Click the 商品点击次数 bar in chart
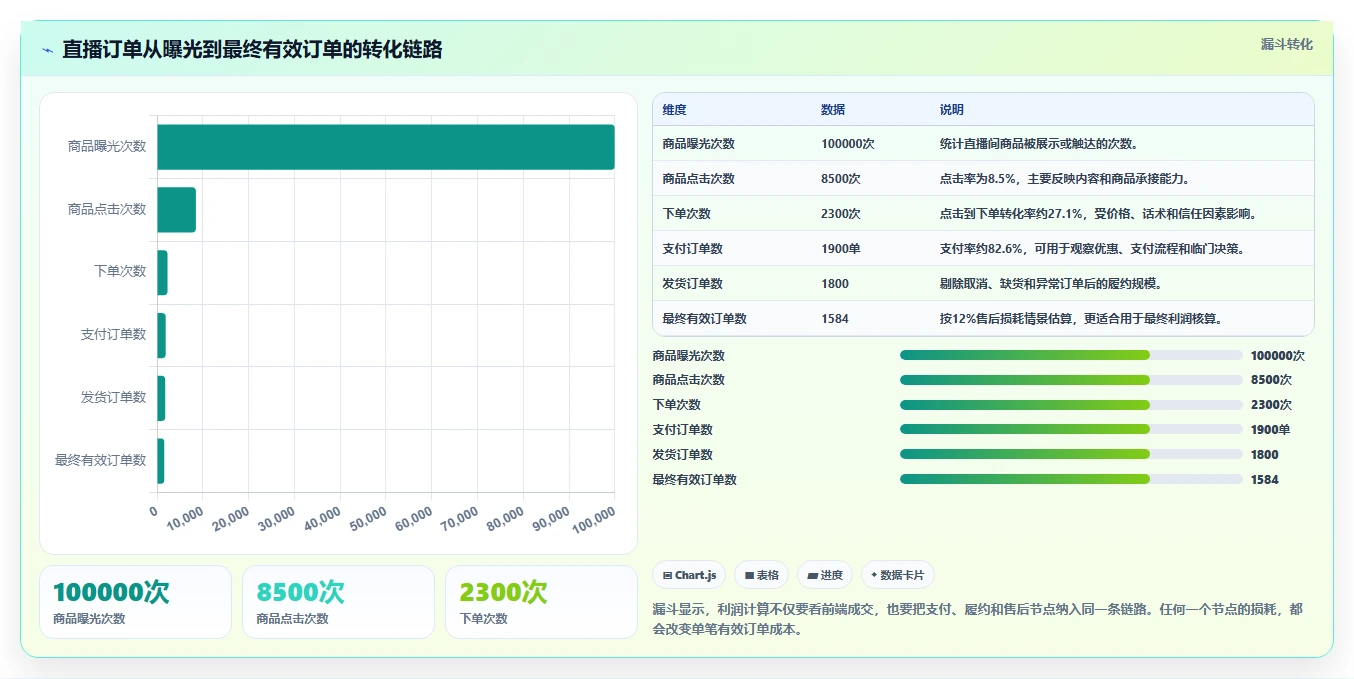This screenshot has height=679, width=1354. point(176,210)
